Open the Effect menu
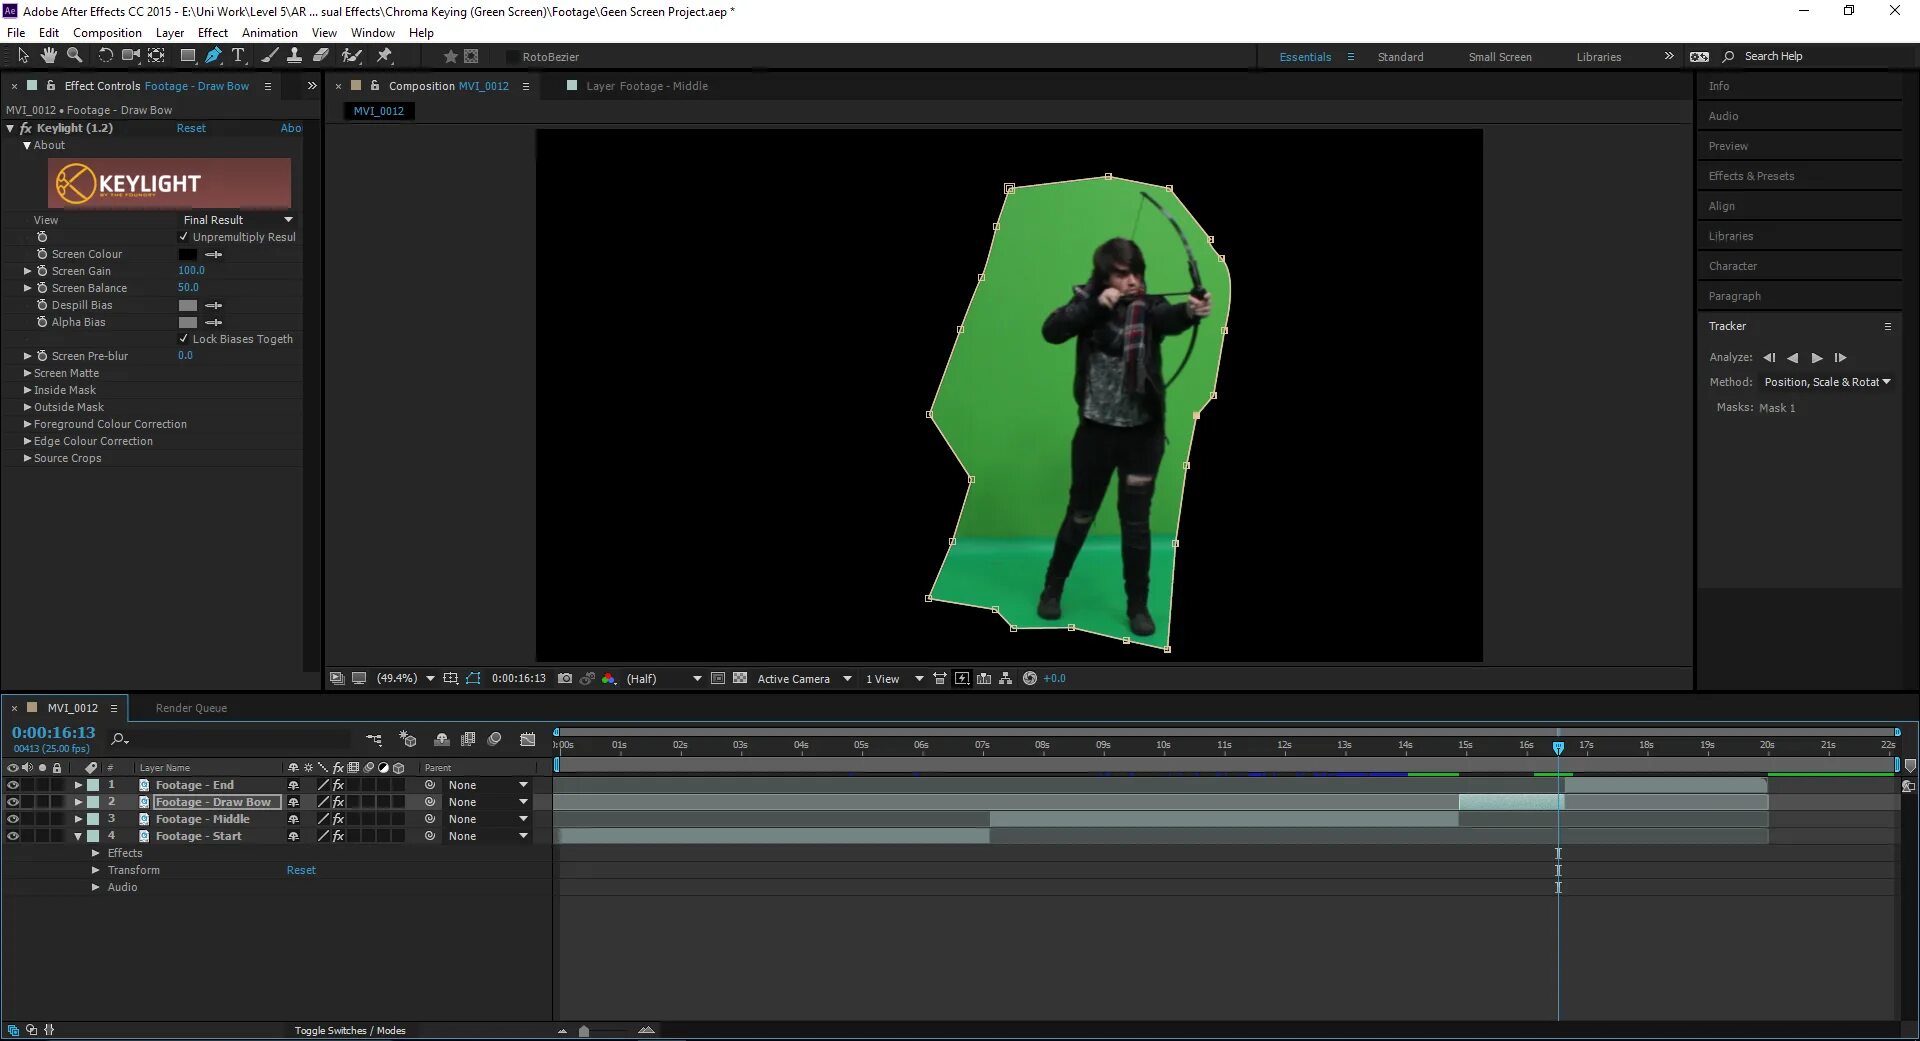The image size is (1920, 1041). click(212, 32)
